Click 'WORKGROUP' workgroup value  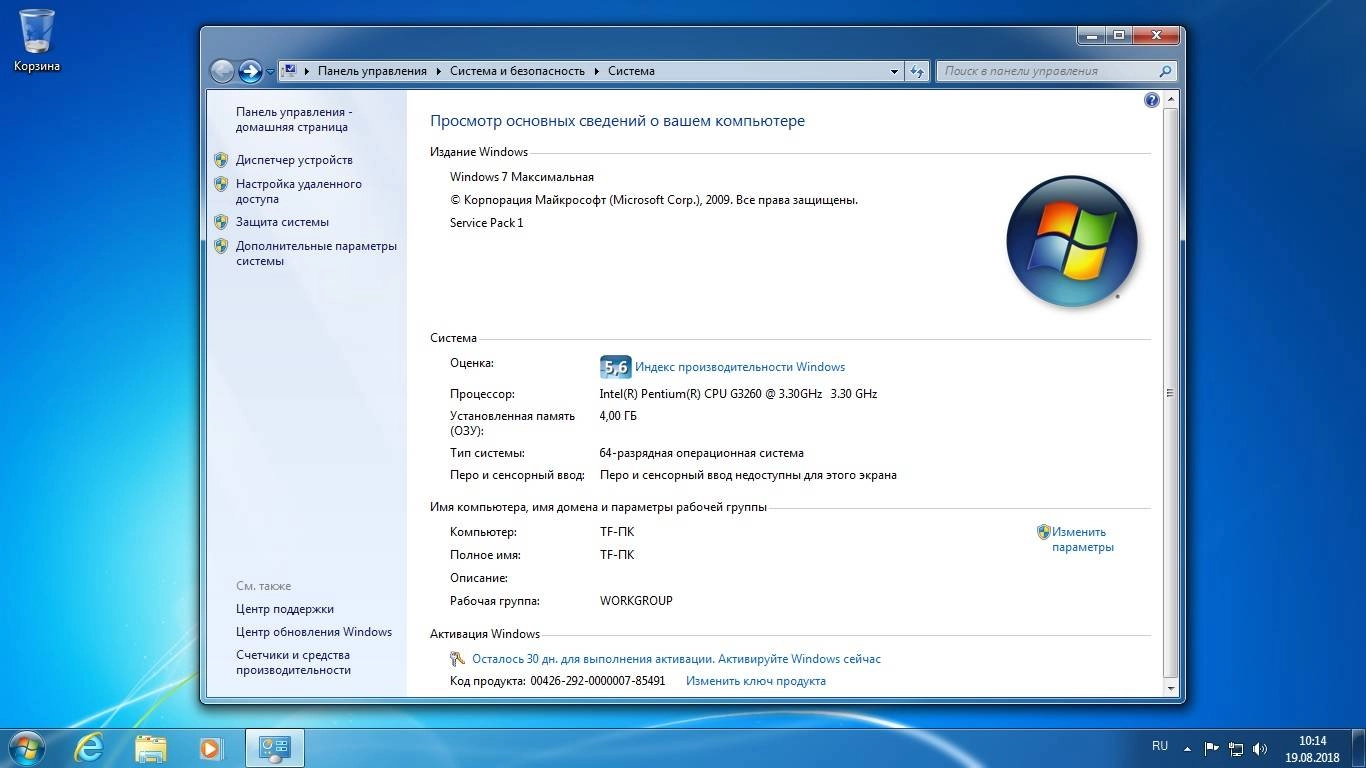(x=636, y=601)
